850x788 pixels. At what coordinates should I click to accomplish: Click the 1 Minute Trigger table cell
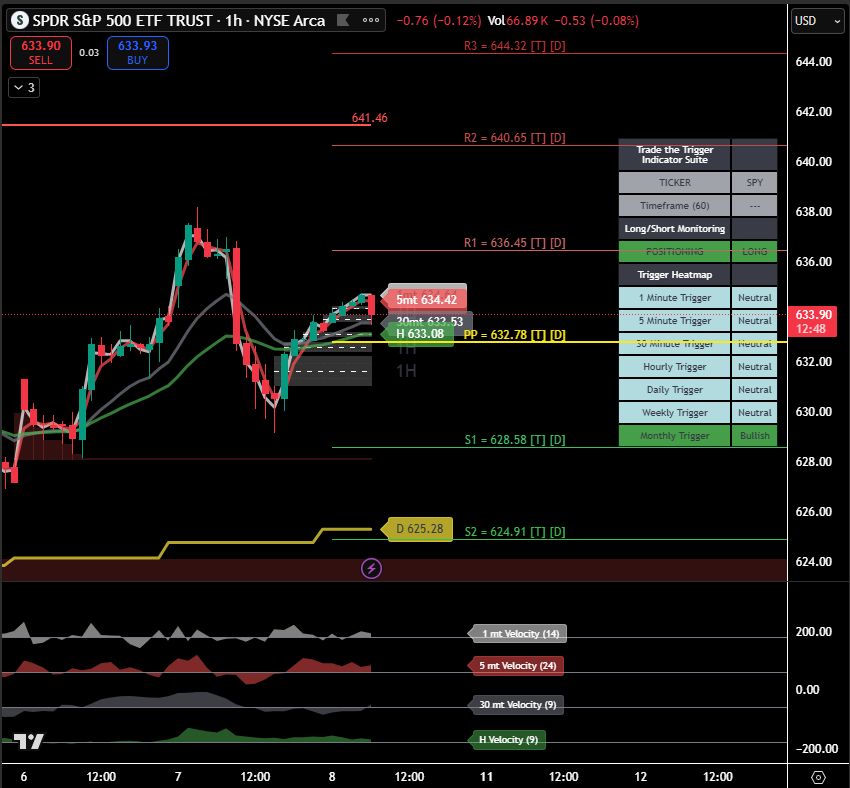(674, 298)
